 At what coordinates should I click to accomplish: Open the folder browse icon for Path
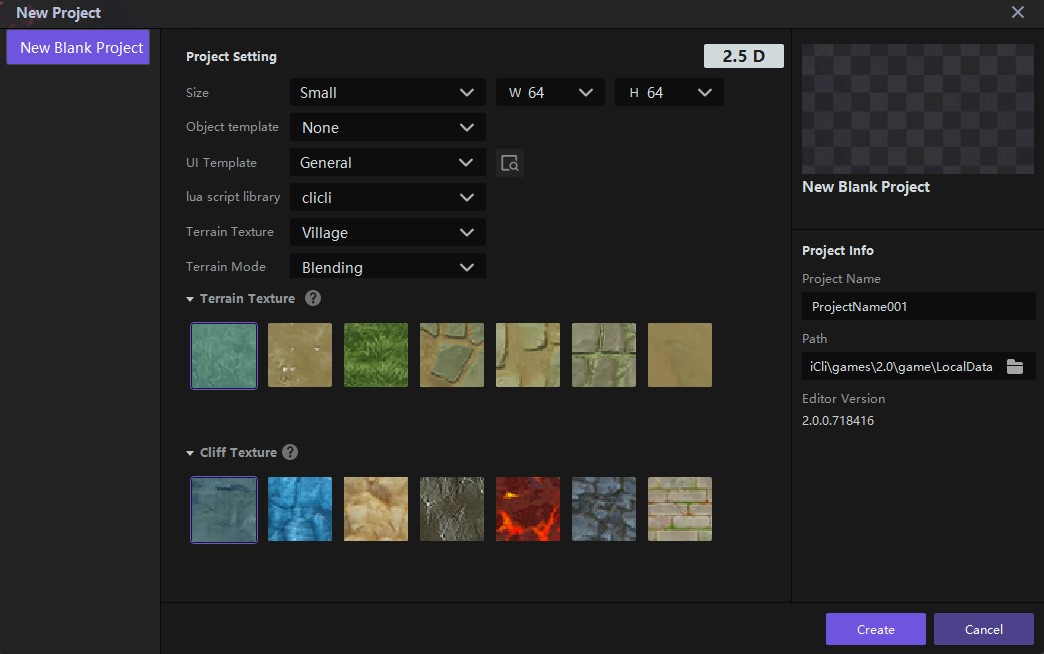point(1015,367)
